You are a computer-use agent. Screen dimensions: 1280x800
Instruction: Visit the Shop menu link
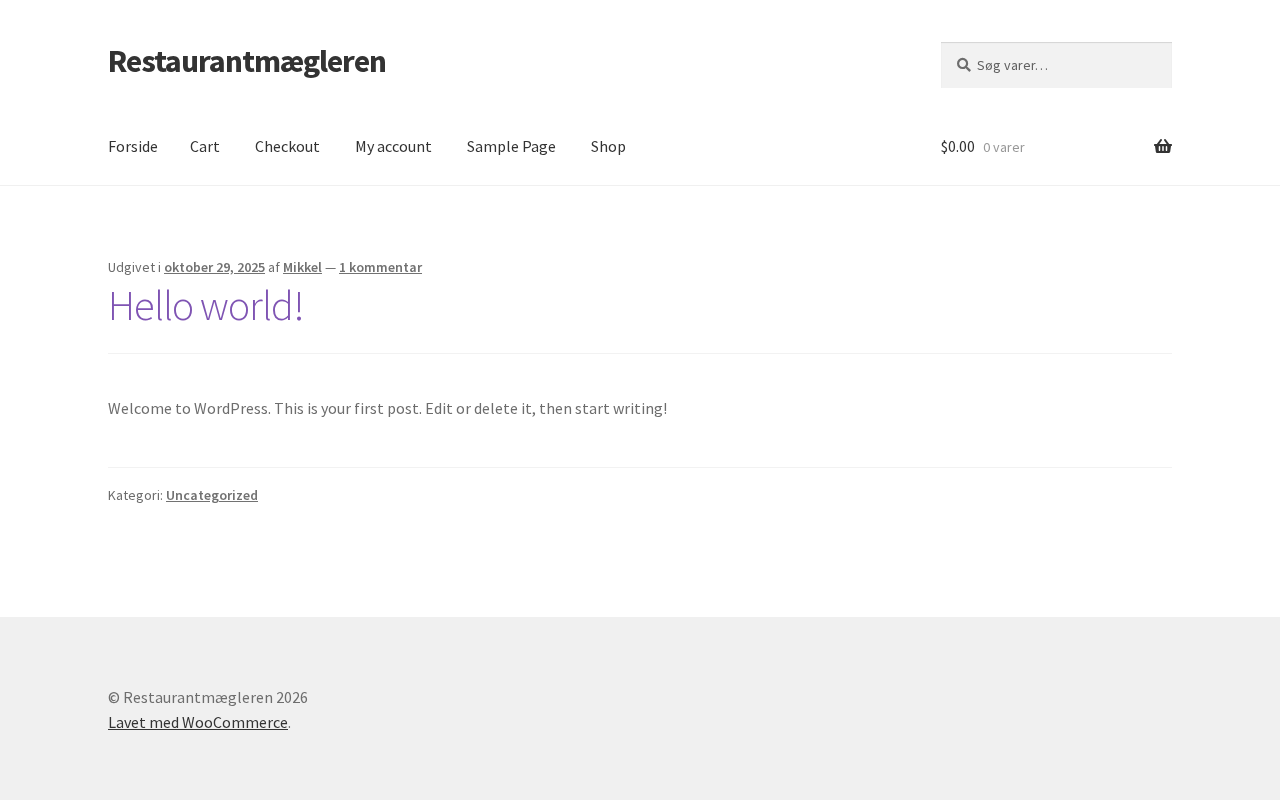point(608,146)
